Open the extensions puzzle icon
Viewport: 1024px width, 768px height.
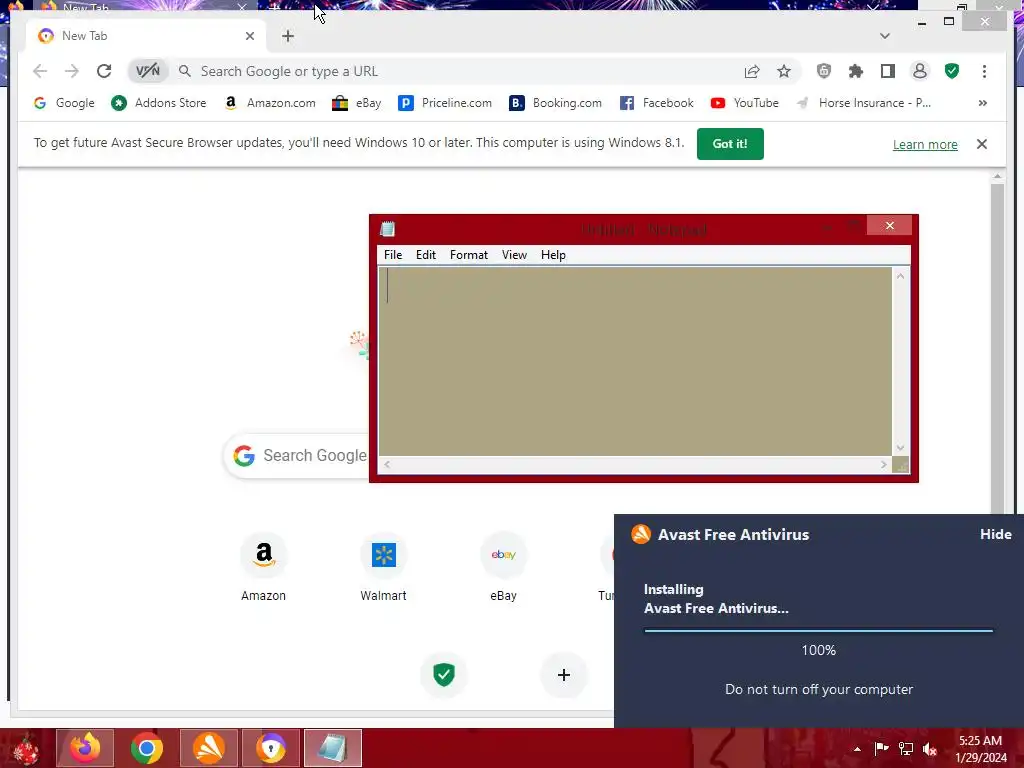[x=856, y=71]
